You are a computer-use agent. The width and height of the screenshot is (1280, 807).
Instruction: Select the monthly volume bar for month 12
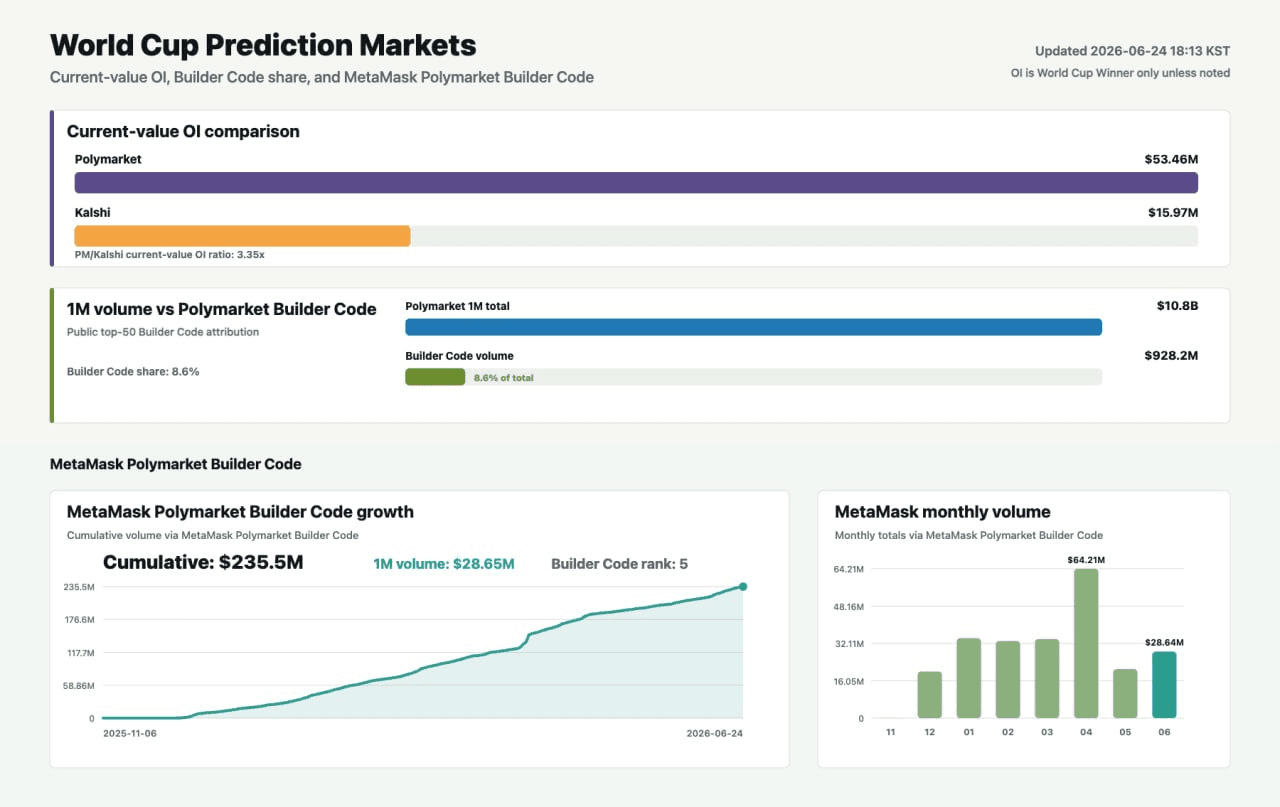tap(930, 695)
